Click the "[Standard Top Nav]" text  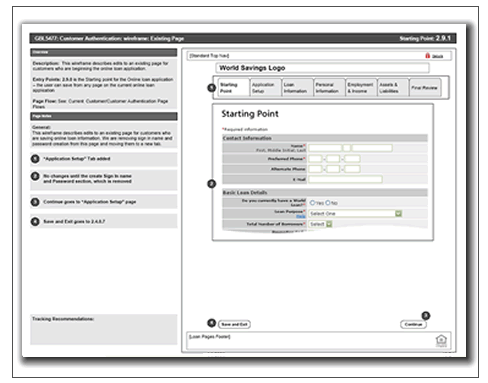[x=209, y=56]
